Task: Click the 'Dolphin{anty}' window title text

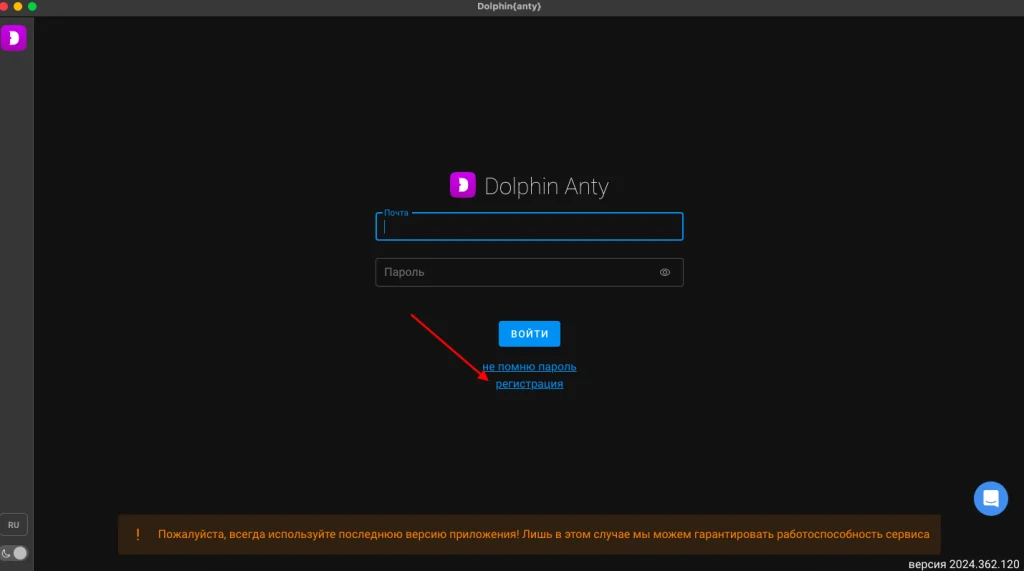Action: (x=509, y=7)
